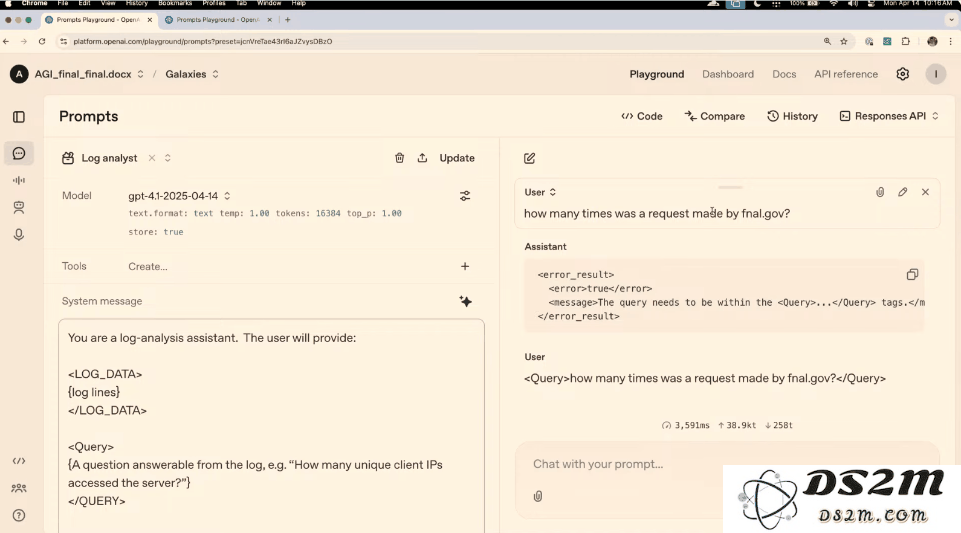The width and height of the screenshot is (961, 533).
Task: Click the second user Query message text
Action: (x=705, y=379)
